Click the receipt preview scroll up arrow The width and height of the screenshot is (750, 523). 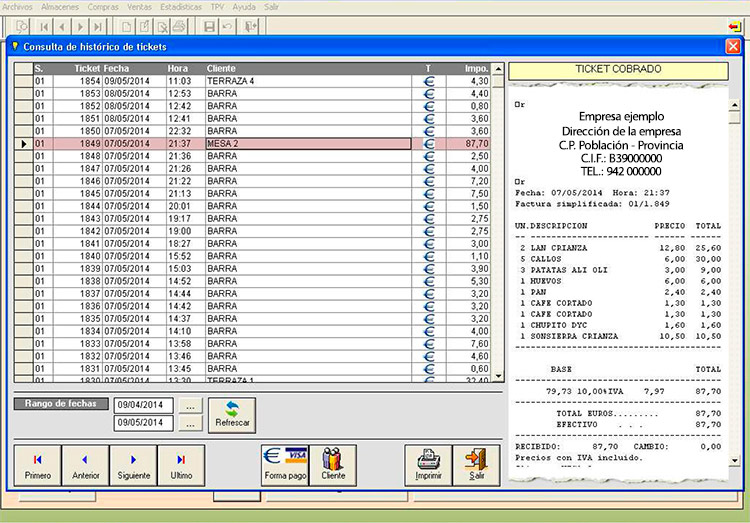click(x=735, y=105)
